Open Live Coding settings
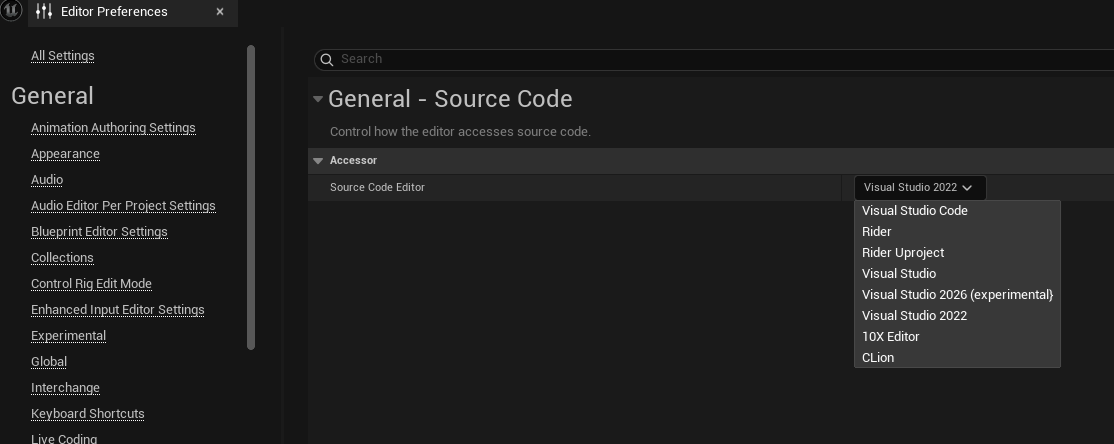This screenshot has width=1114, height=444. click(64, 439)
